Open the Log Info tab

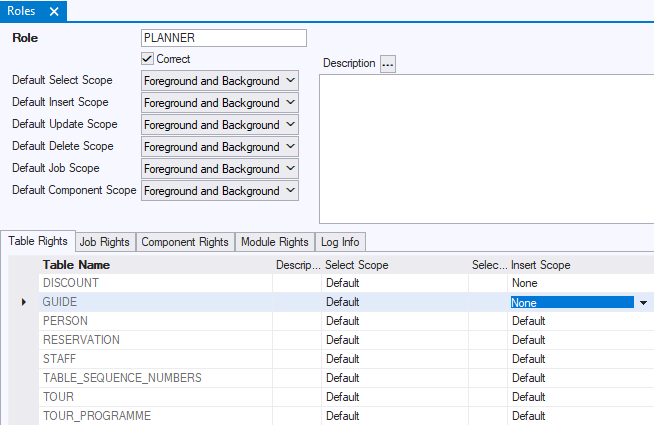340,242
